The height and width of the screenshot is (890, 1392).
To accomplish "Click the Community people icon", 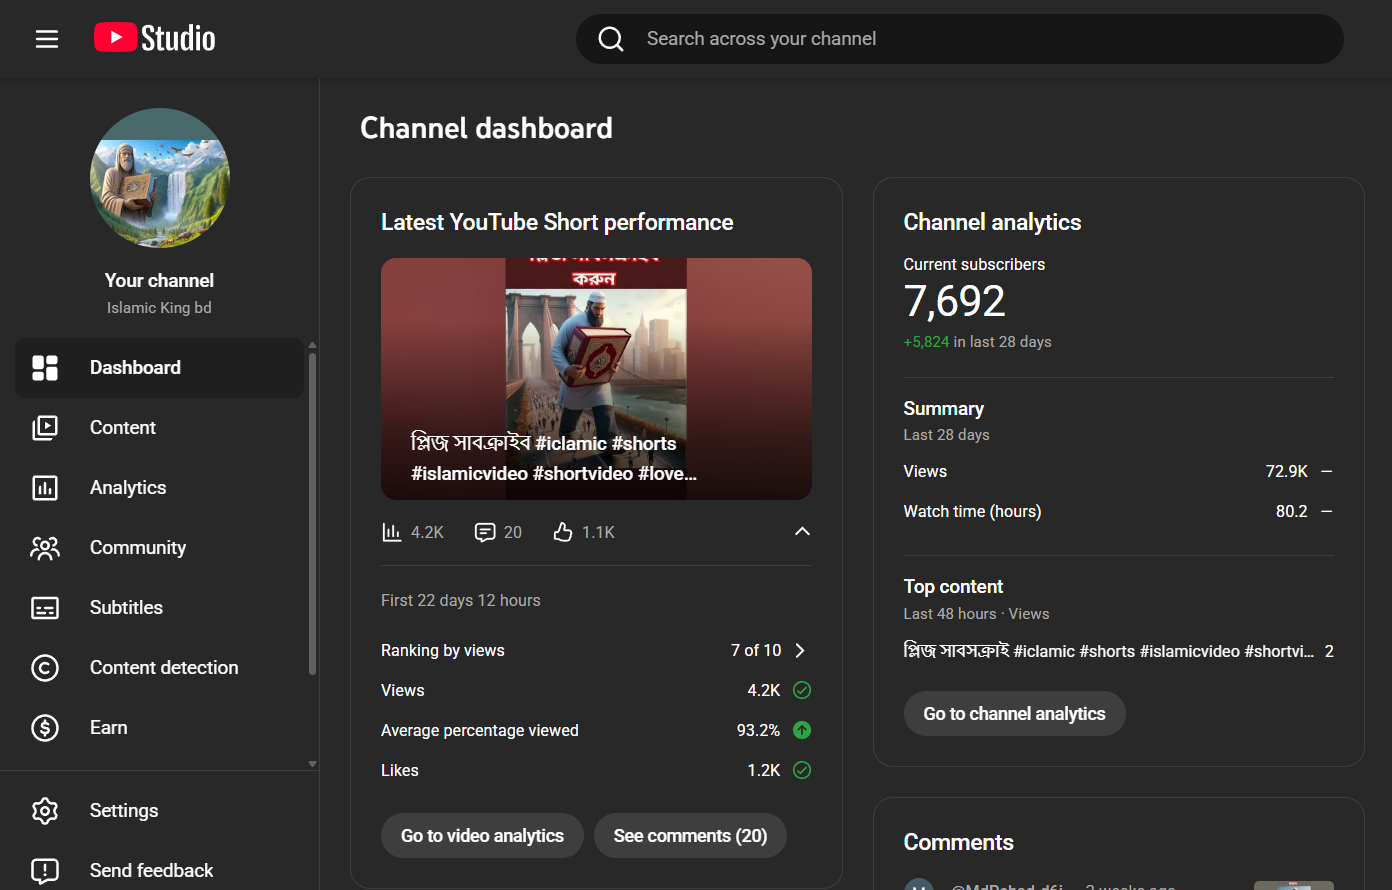I will (45, 548).
